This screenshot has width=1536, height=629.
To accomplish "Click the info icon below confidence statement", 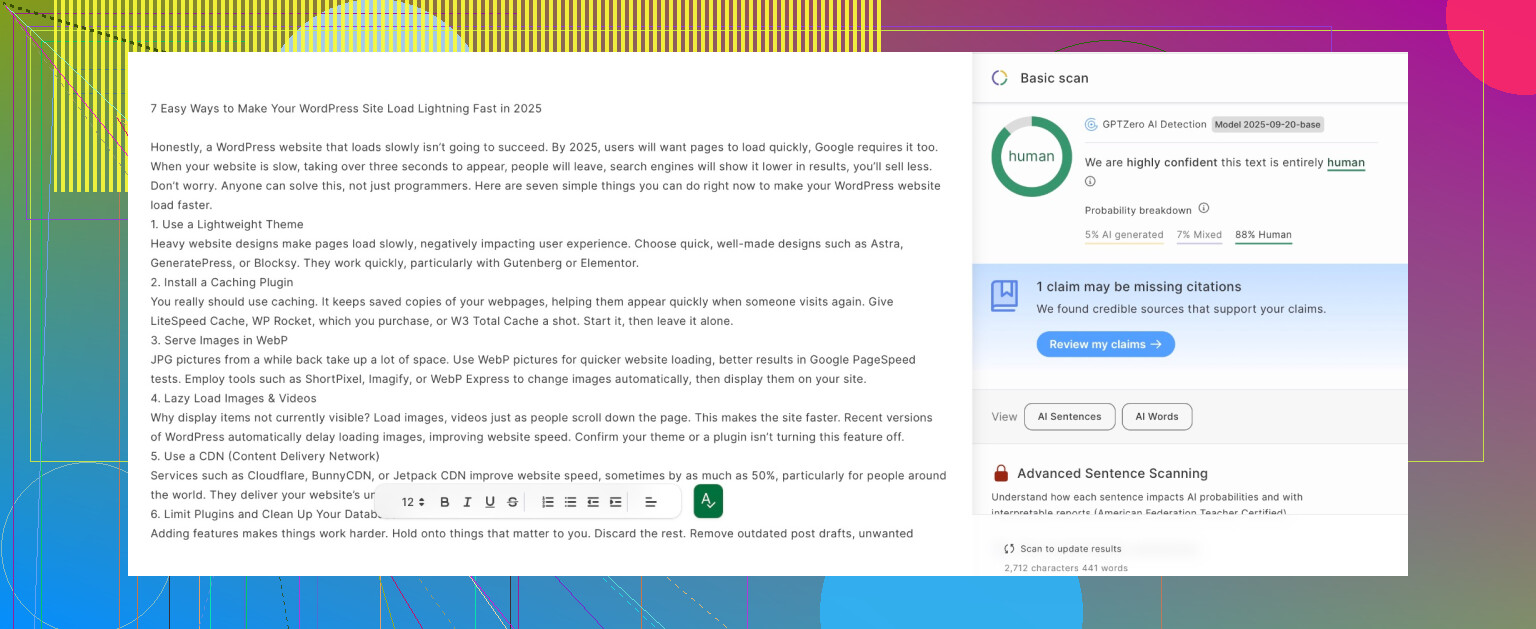I will [x=1090, y=182].
